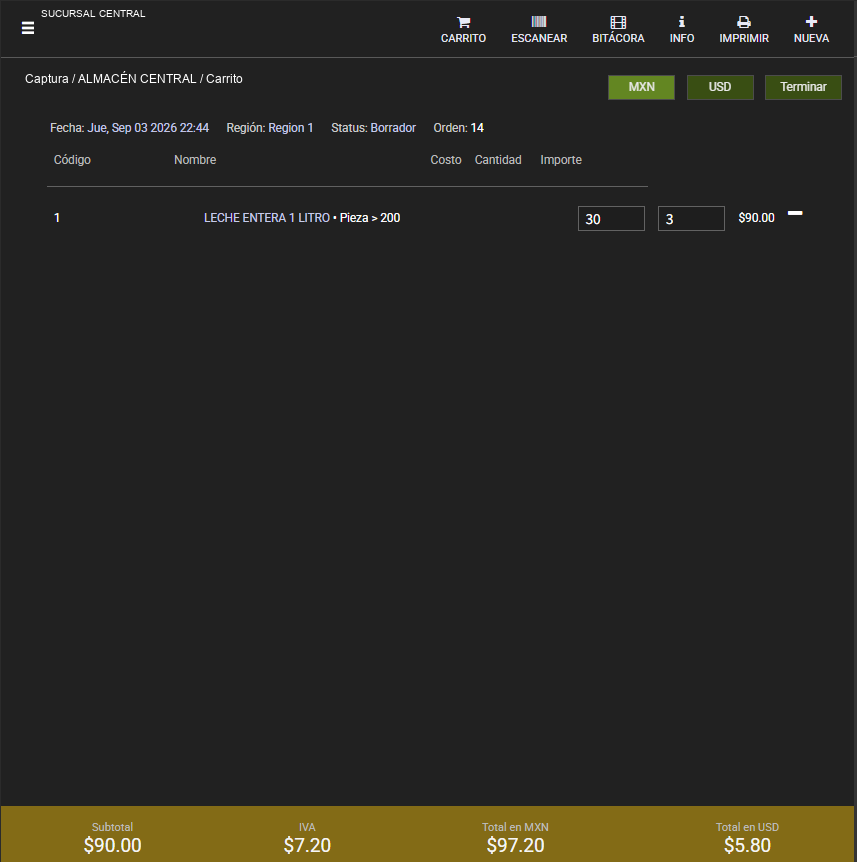Screen dimensions: 857x862
Task: Edit the Cantidad field showing 3
Action: tap(691, 219)
